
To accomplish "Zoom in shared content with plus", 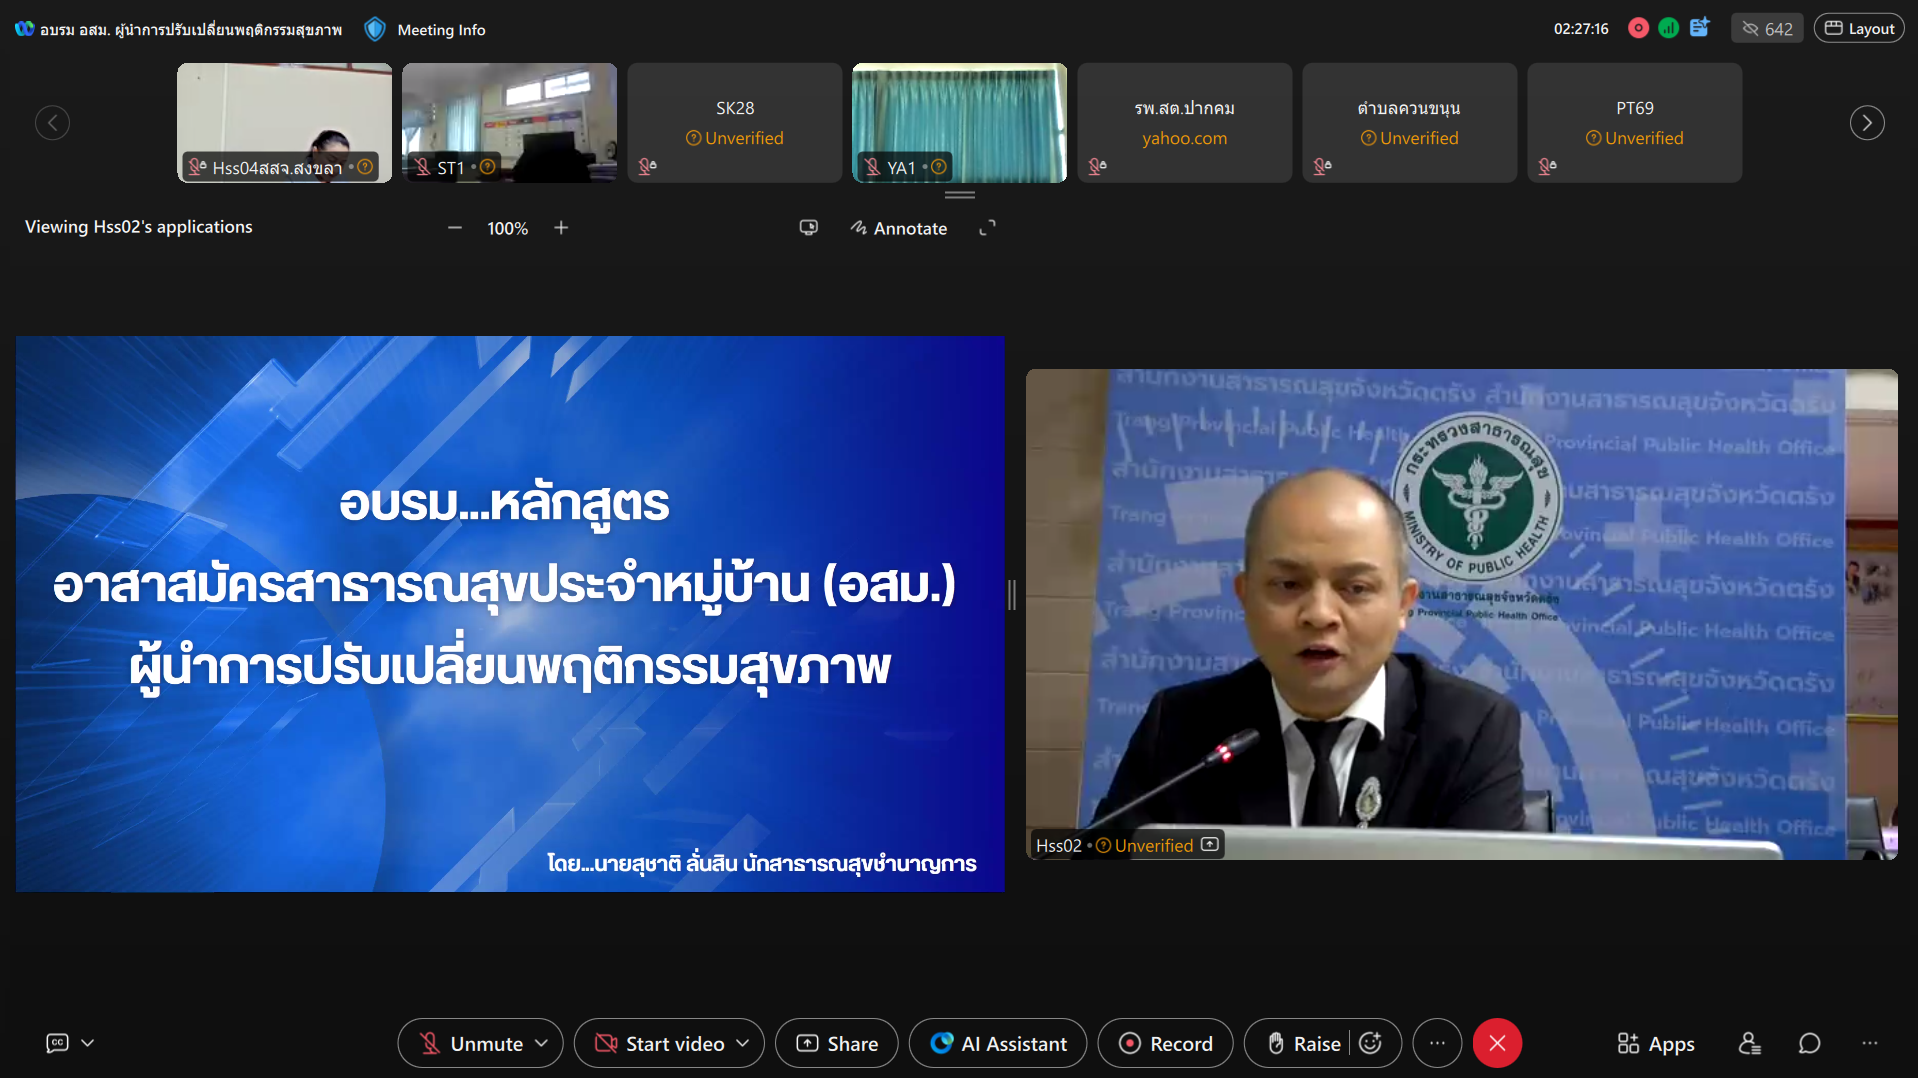I will coord(561,228).
